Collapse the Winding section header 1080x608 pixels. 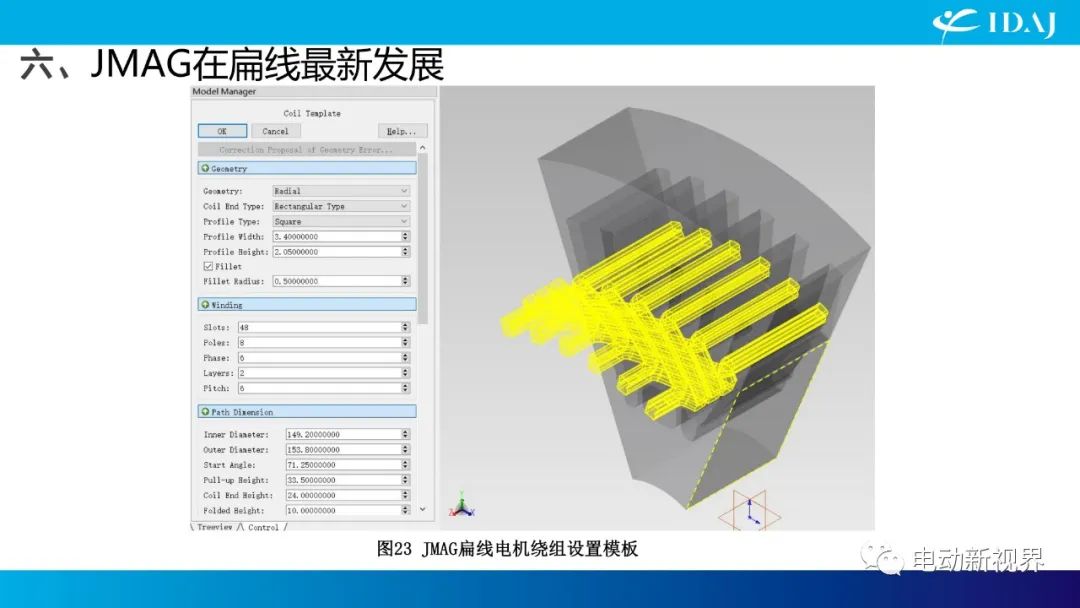[x=307, y=304]
